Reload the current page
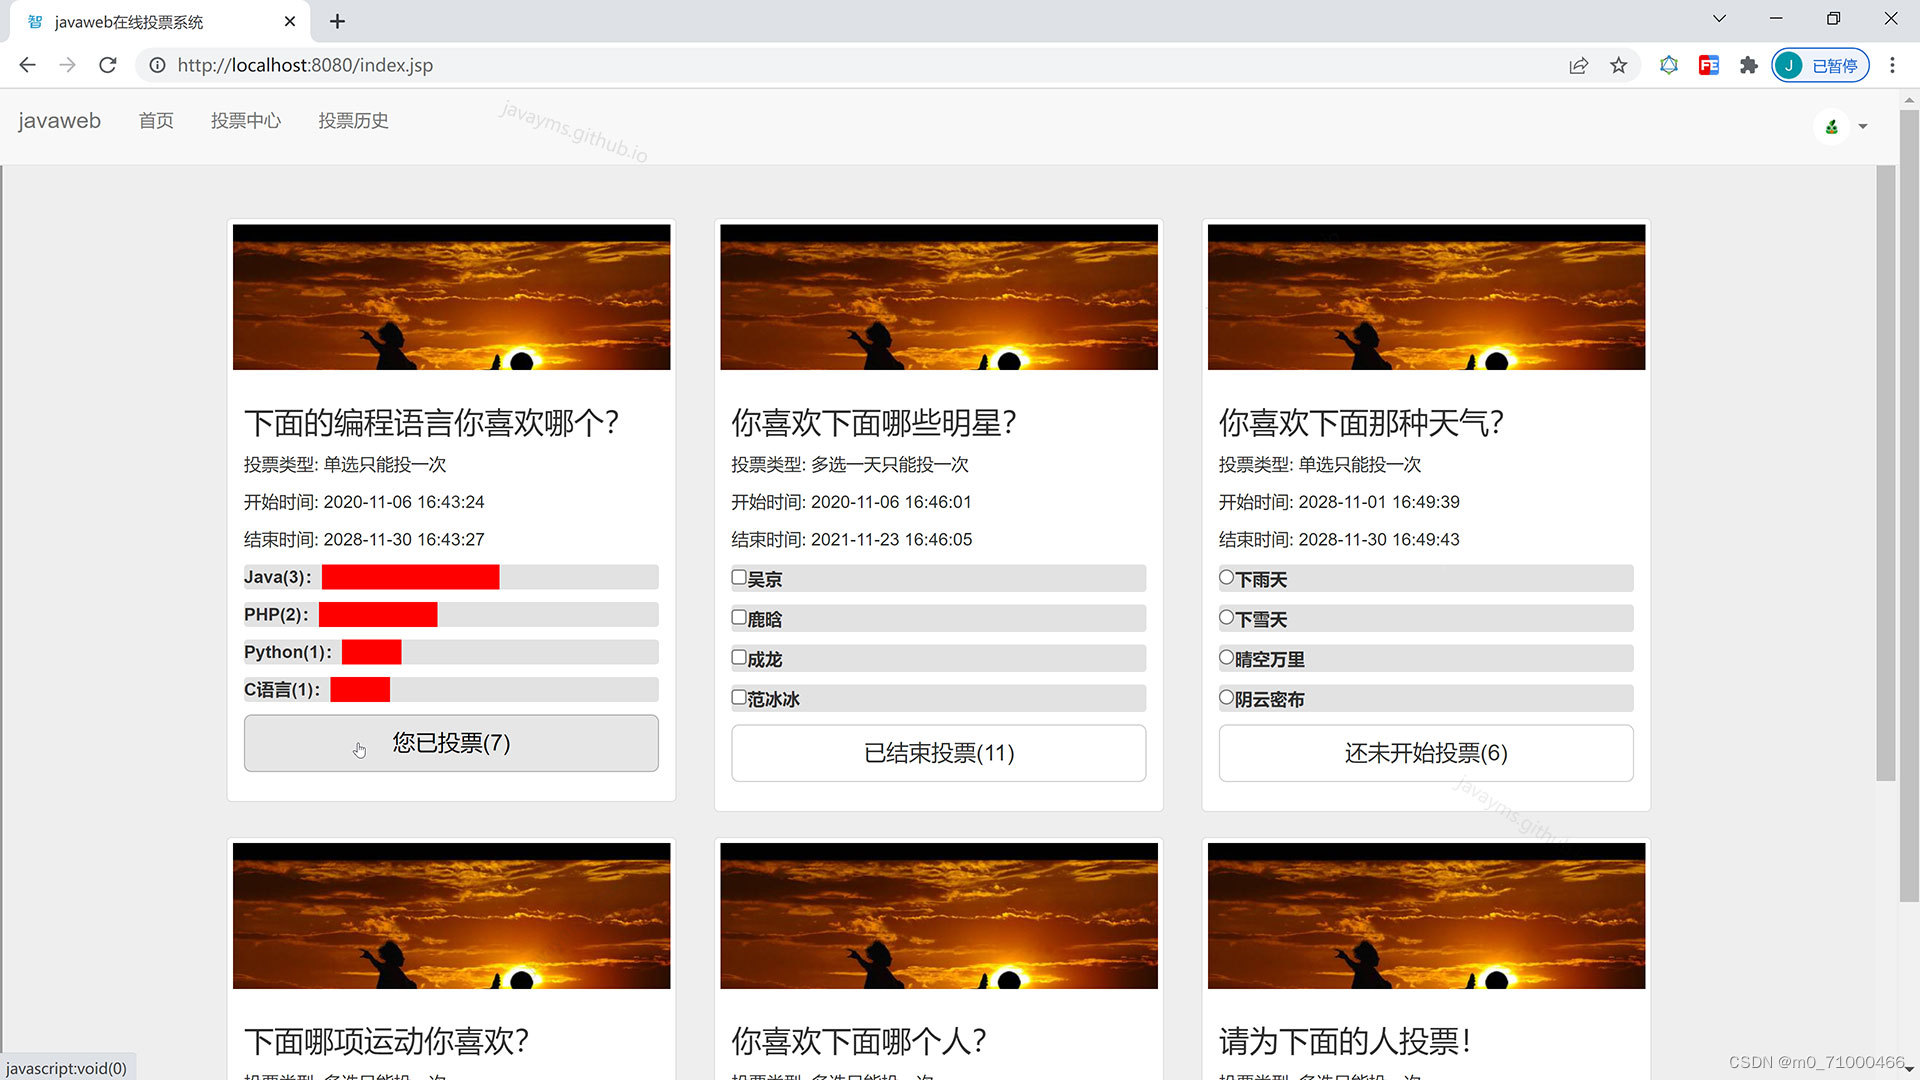 pyautogui.click(x=108, y=65)
